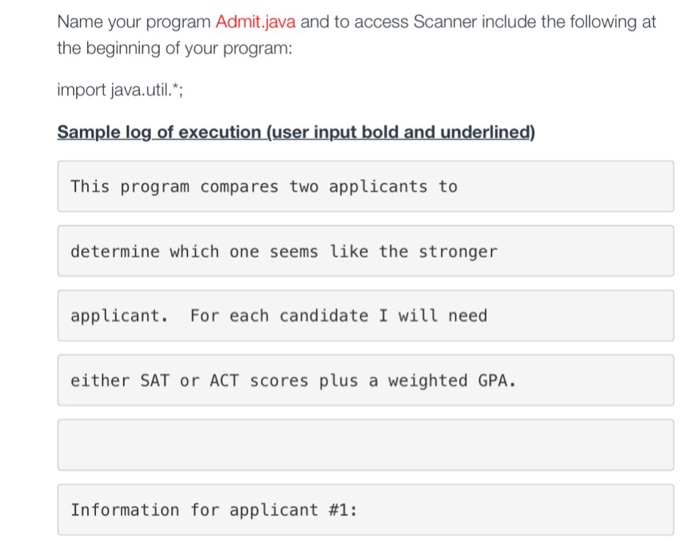This screenshot has width=700, height=542.
Task: Click the 'determine which one seems' code box
Action: [x=366, y=251]
